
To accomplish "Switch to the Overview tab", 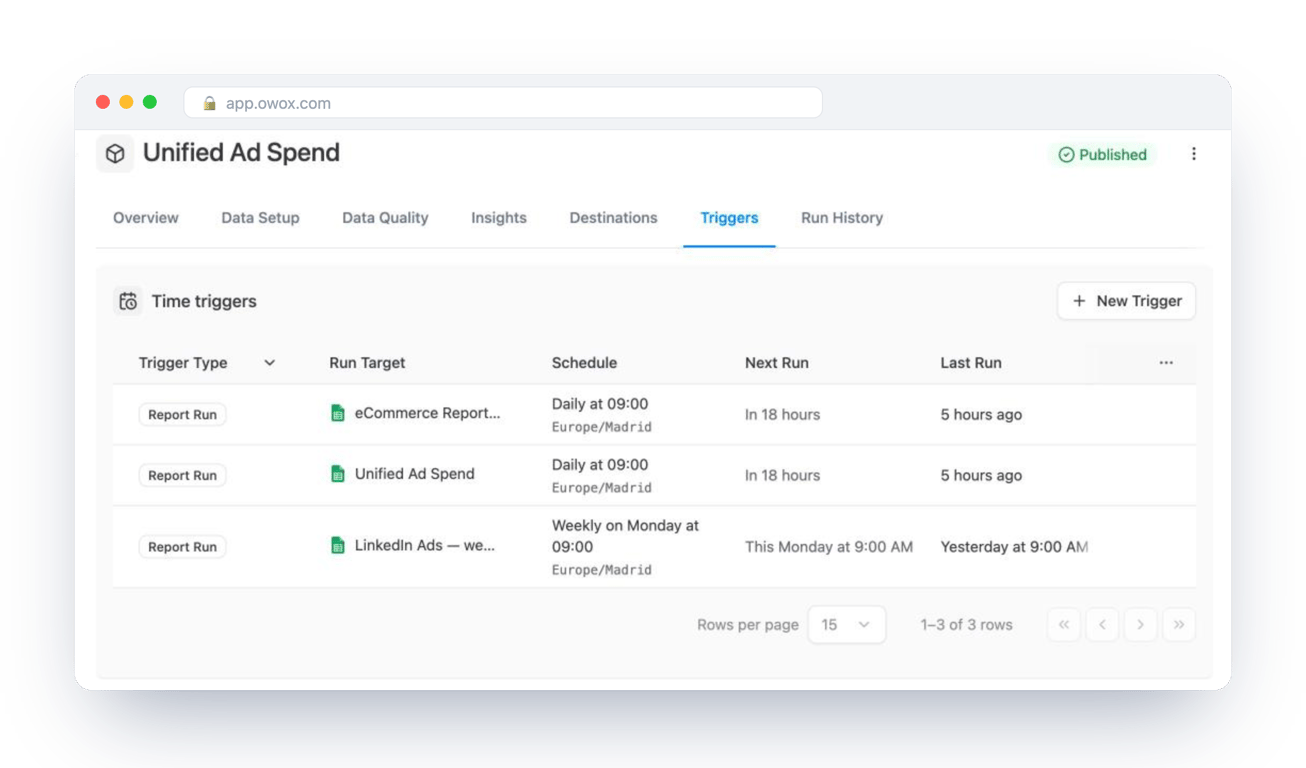I will pyautogui.click(x=146, y=218).
